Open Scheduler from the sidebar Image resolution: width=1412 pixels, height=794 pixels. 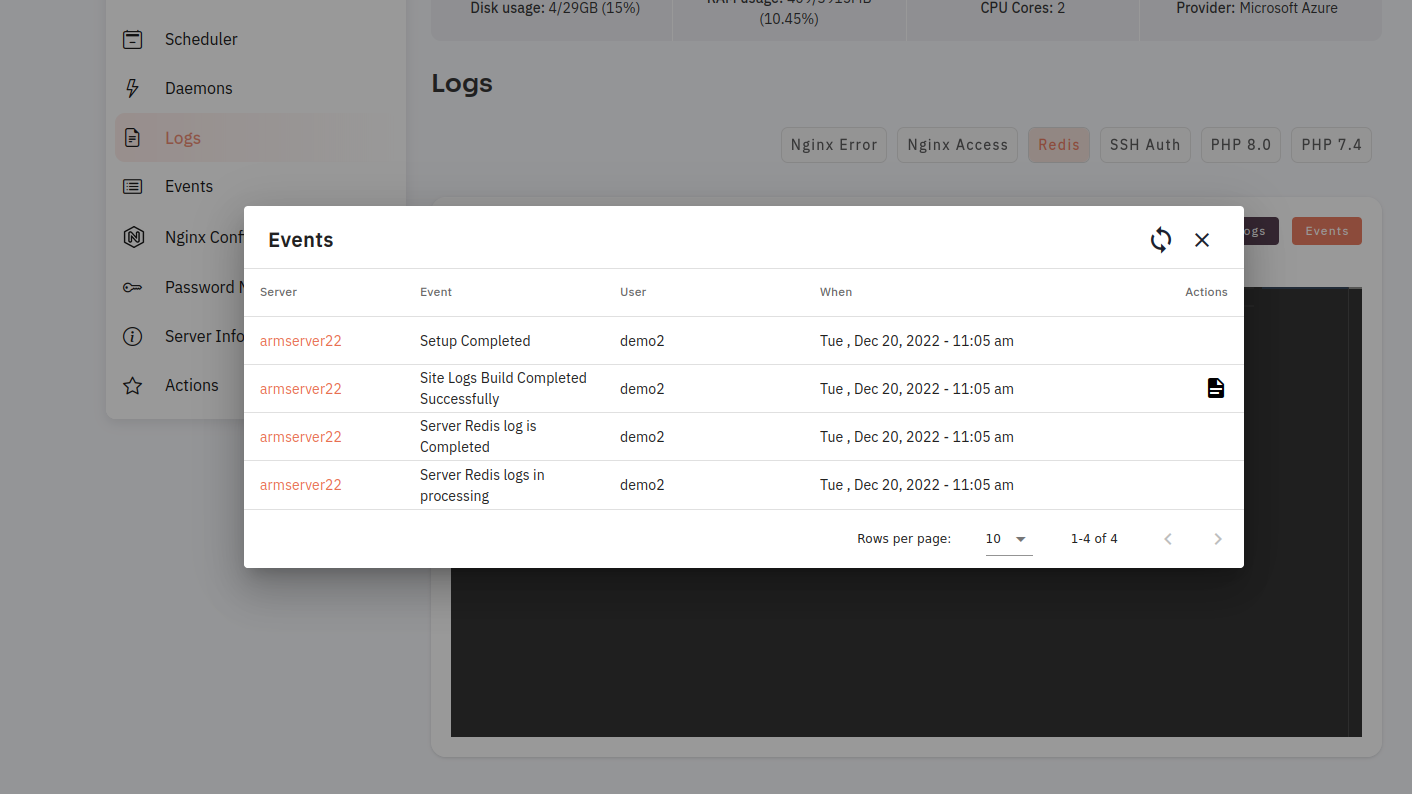coord(201,39)
